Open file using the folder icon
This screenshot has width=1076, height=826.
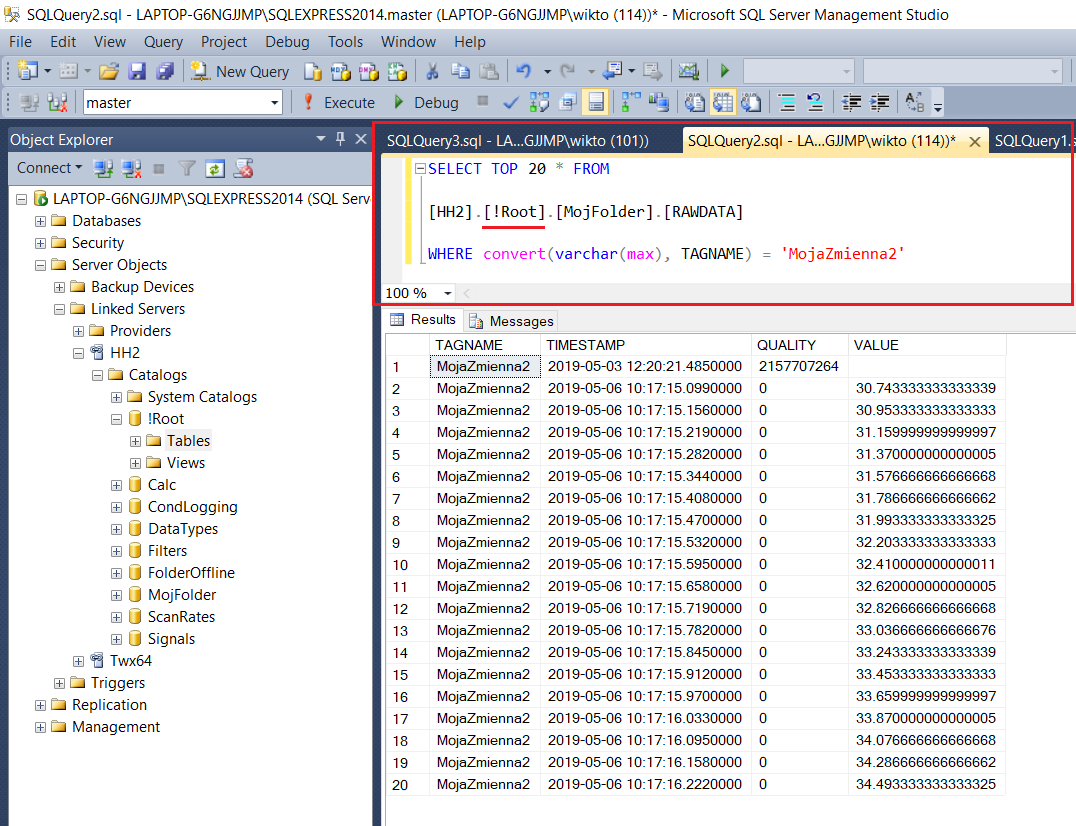(x=109, y=71)
